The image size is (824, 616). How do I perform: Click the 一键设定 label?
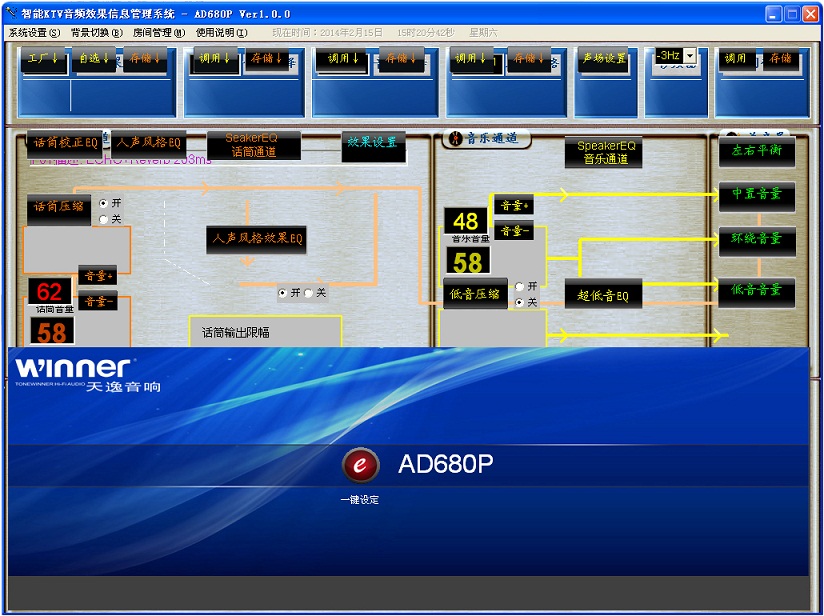point(360,500)
